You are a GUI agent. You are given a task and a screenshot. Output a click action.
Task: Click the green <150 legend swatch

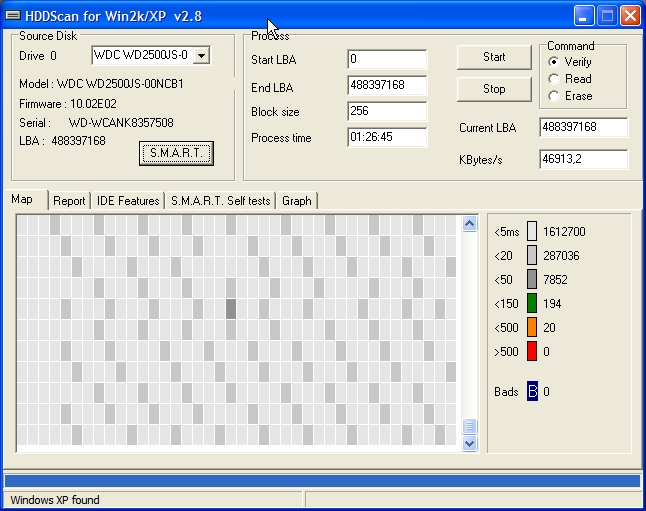point(532,303)
